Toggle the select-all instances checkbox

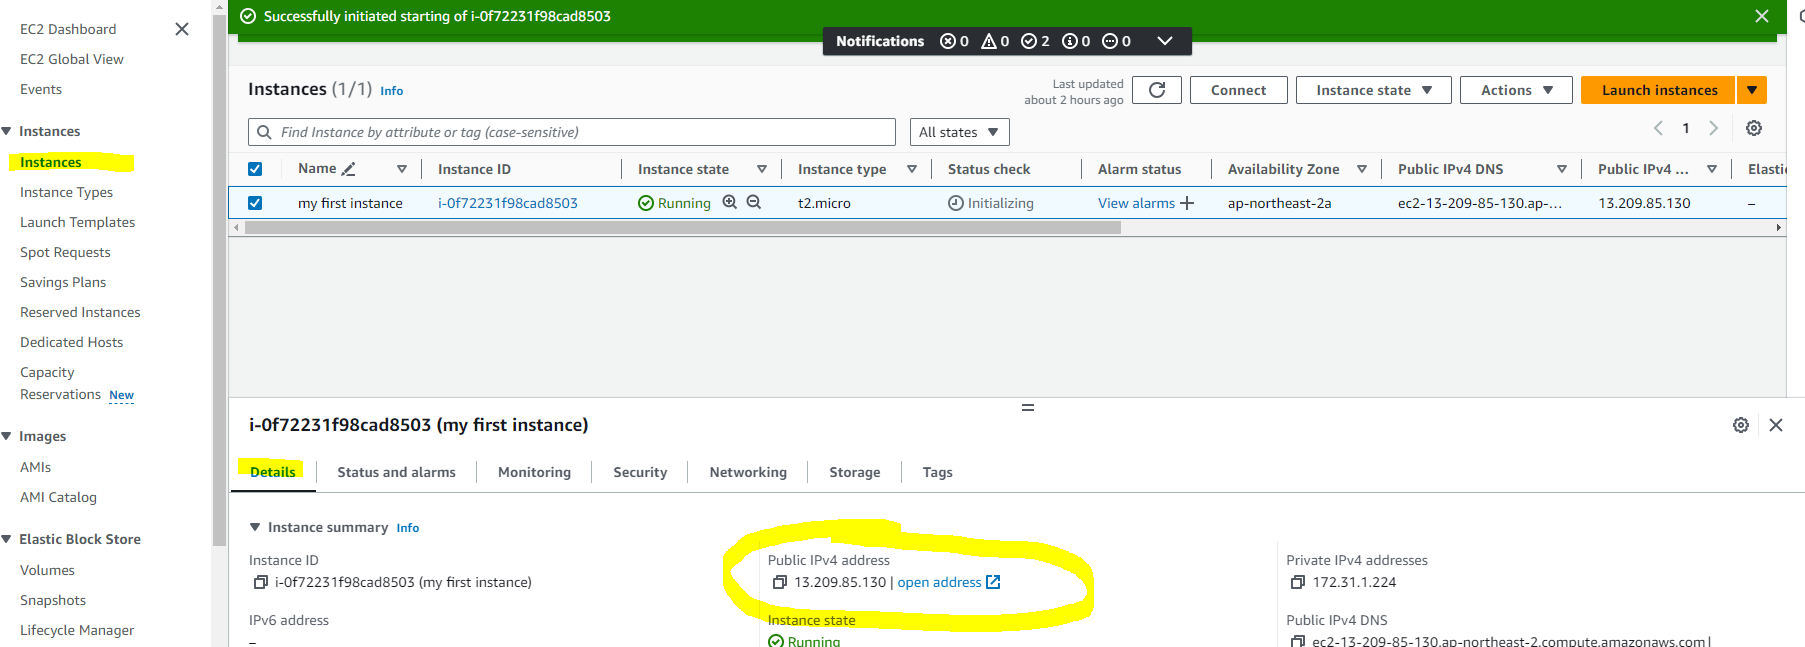coord(255,169)
